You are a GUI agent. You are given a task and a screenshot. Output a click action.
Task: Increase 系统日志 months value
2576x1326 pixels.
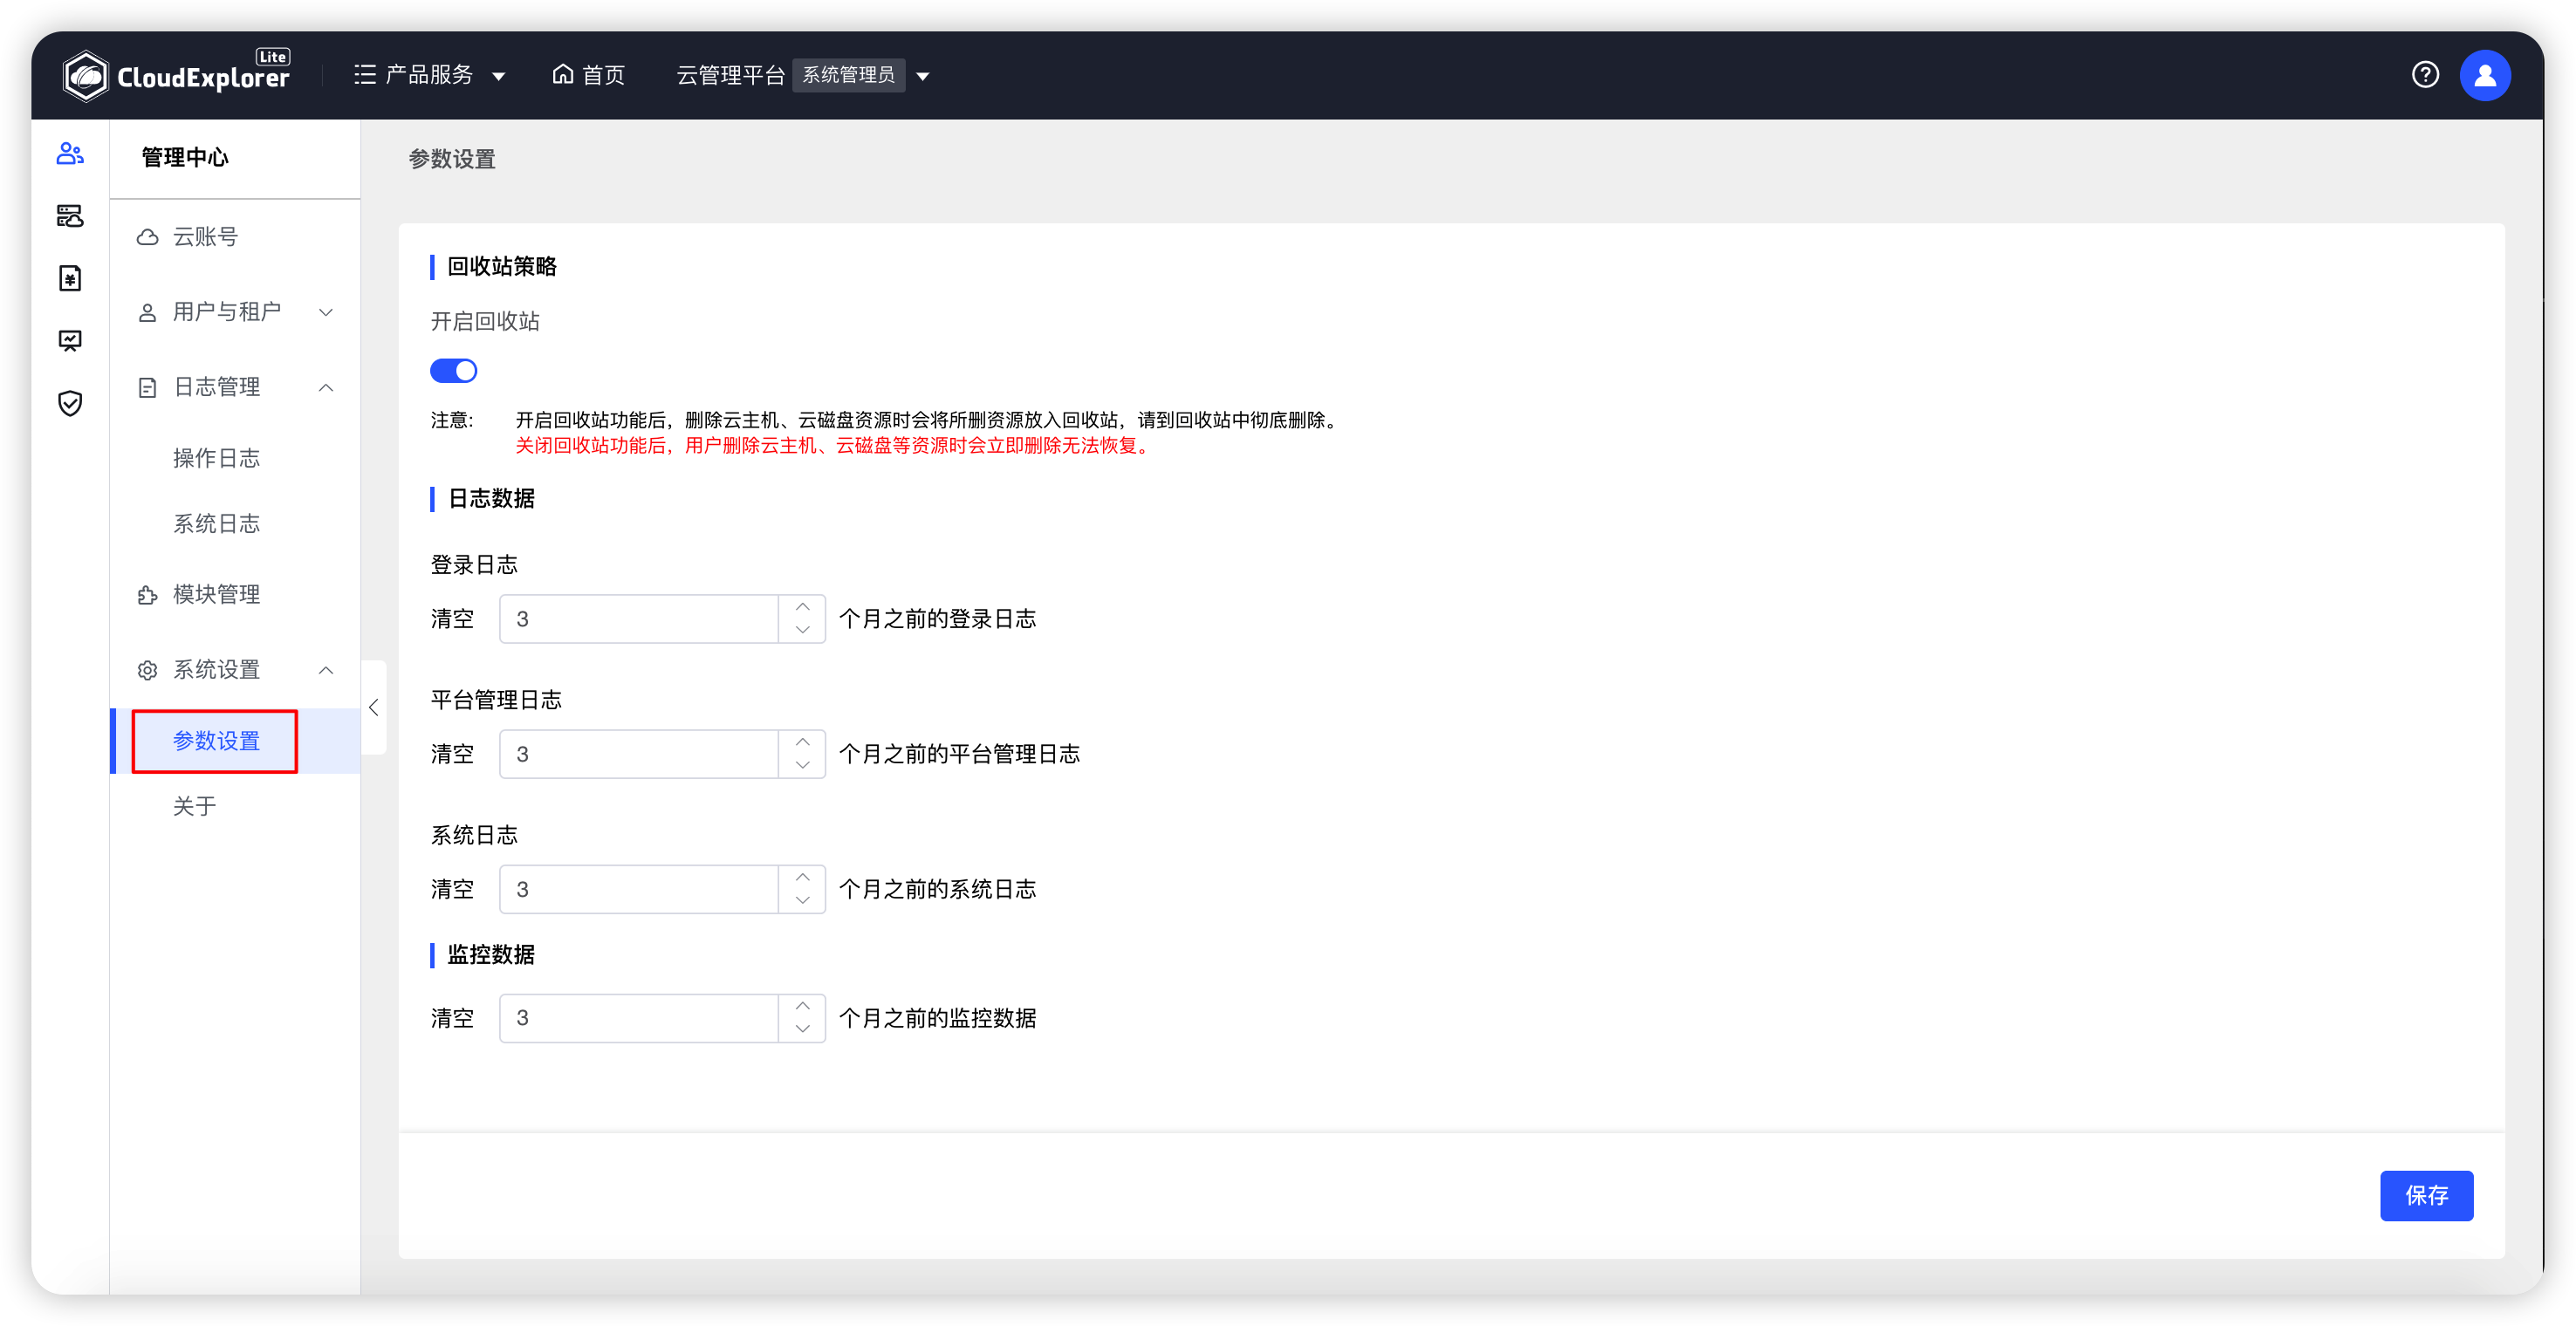coord(802,877)
